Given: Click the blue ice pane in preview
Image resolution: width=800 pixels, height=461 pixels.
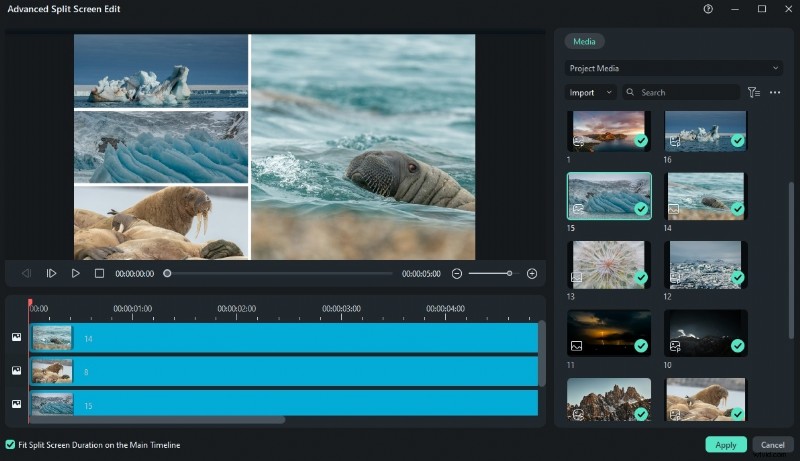Looking at the screenshot, I should [x=161, y=147].
